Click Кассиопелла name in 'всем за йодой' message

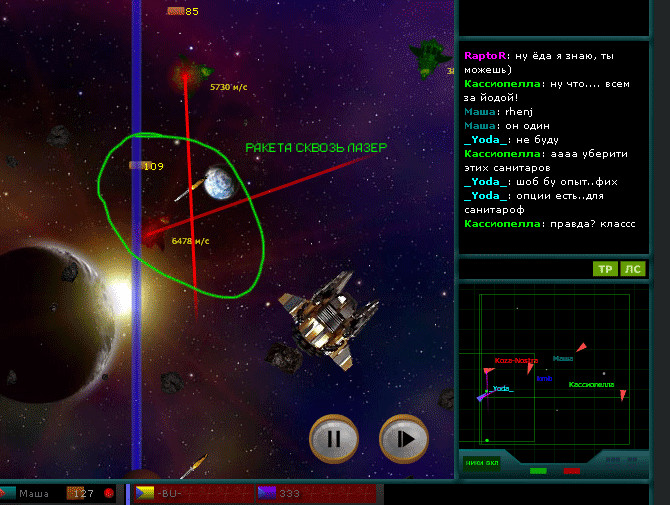click(x=502, y=84)
